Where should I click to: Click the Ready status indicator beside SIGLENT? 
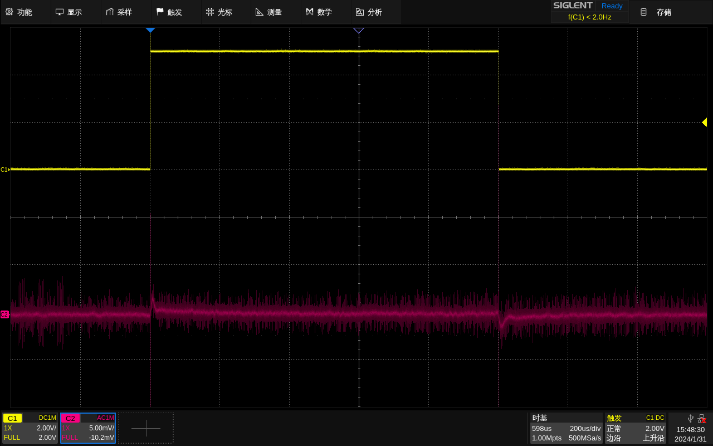tap(611, 6)
